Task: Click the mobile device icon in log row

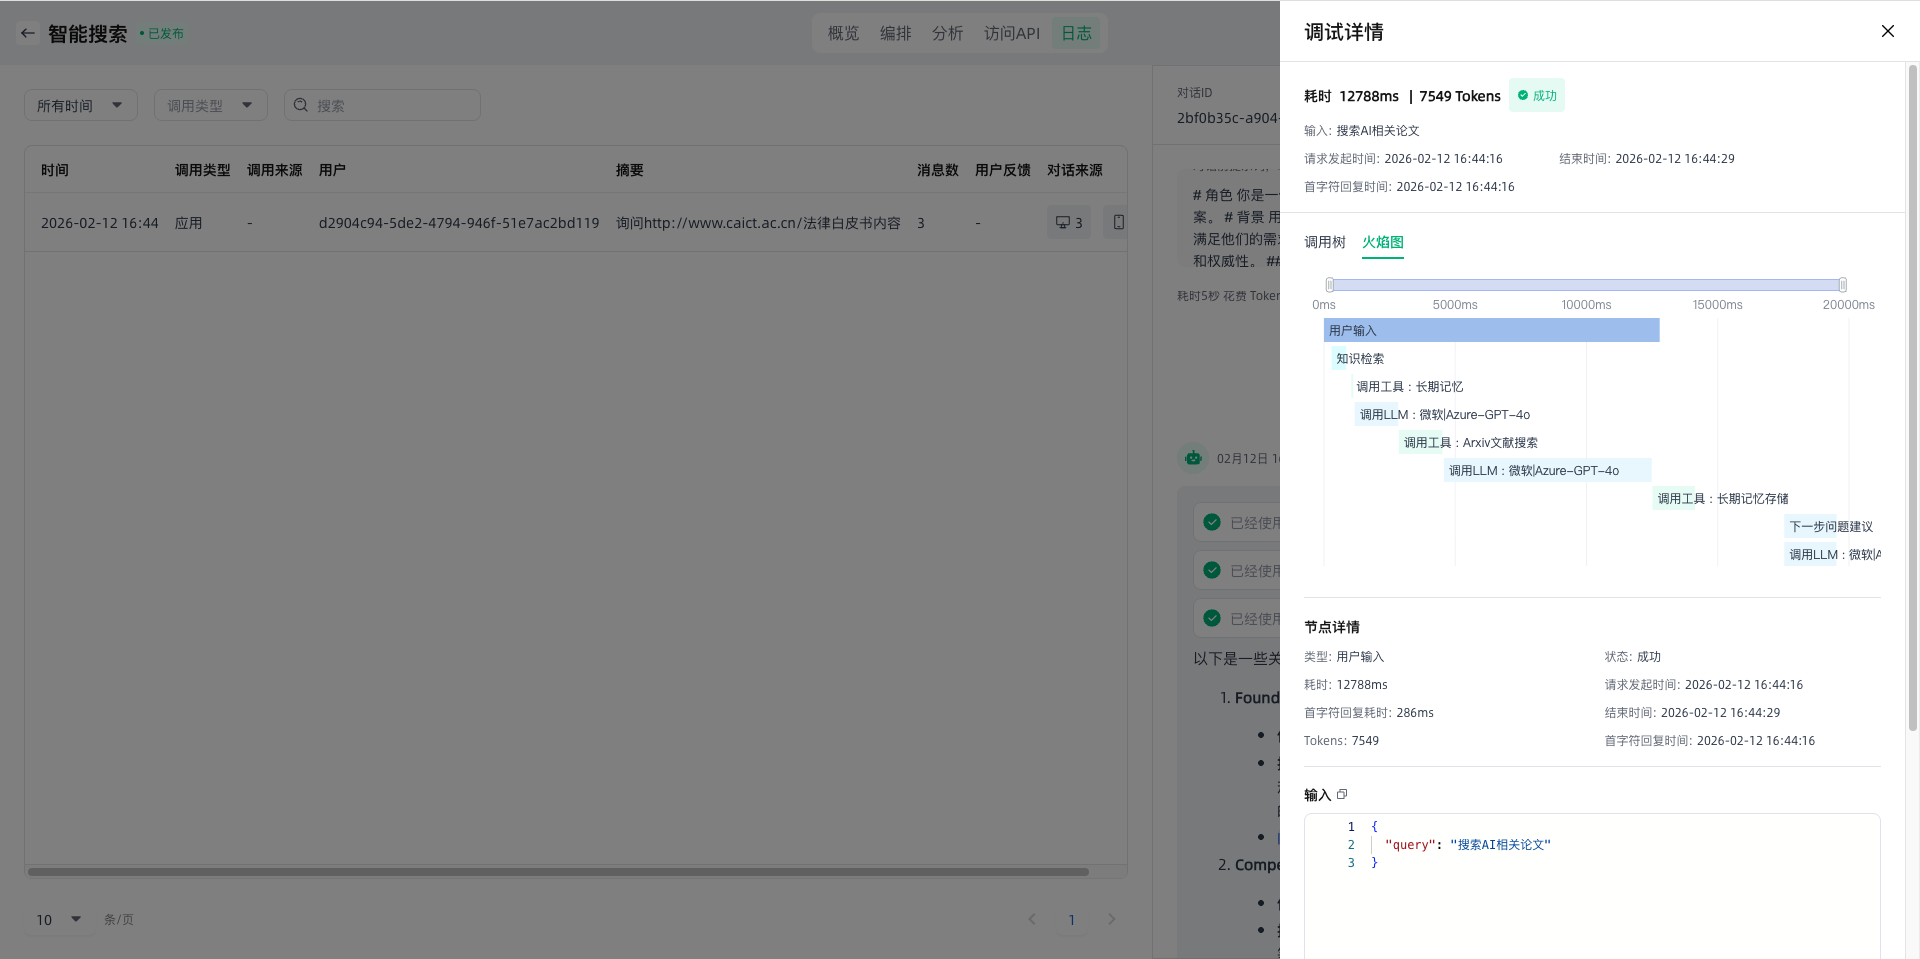Action: 1118,222
